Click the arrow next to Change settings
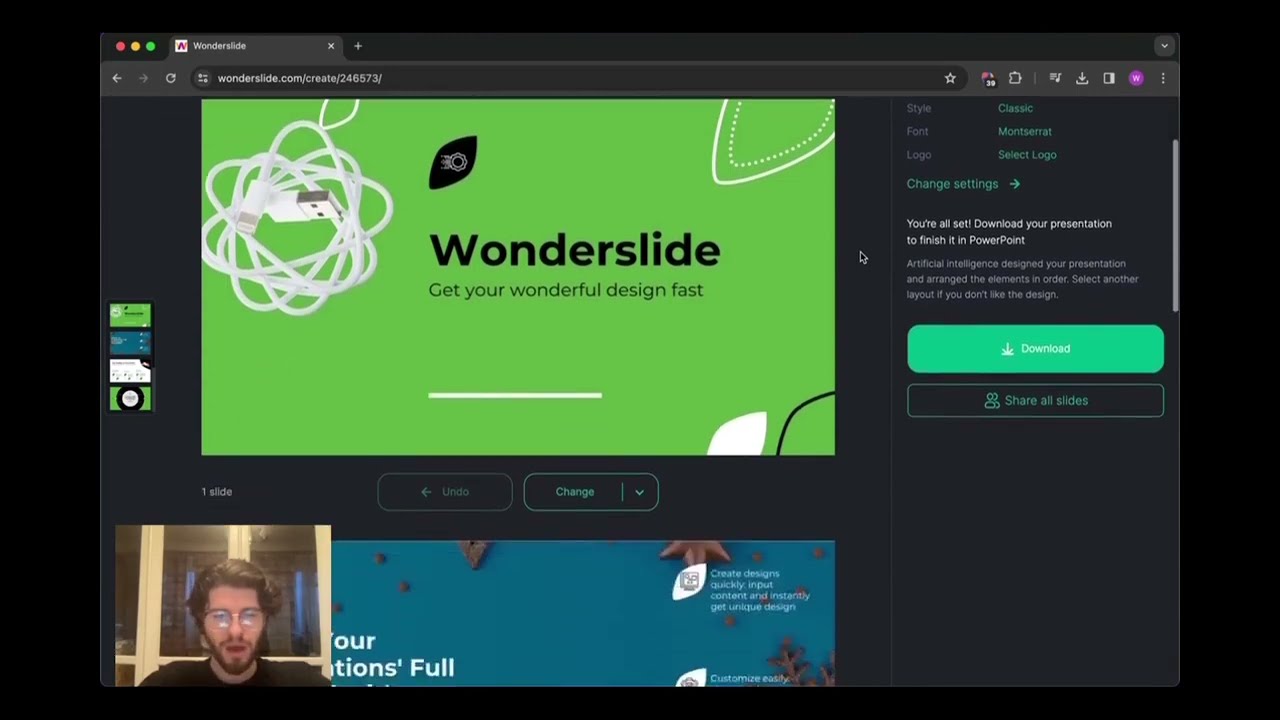This screenshot has width=1280, height=720. (1014, 184)
